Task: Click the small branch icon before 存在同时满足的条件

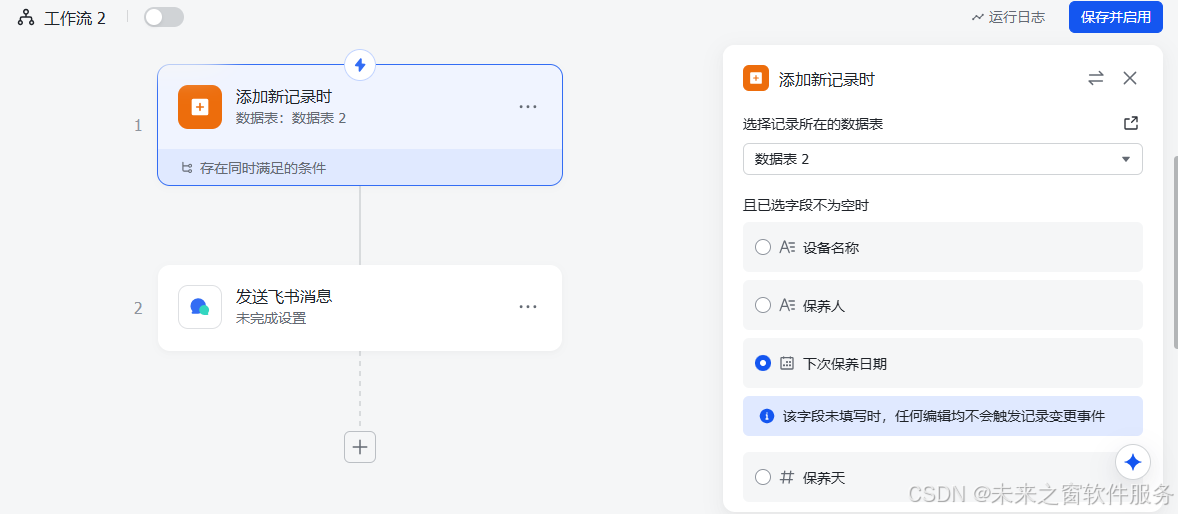Action: [187, 168]
